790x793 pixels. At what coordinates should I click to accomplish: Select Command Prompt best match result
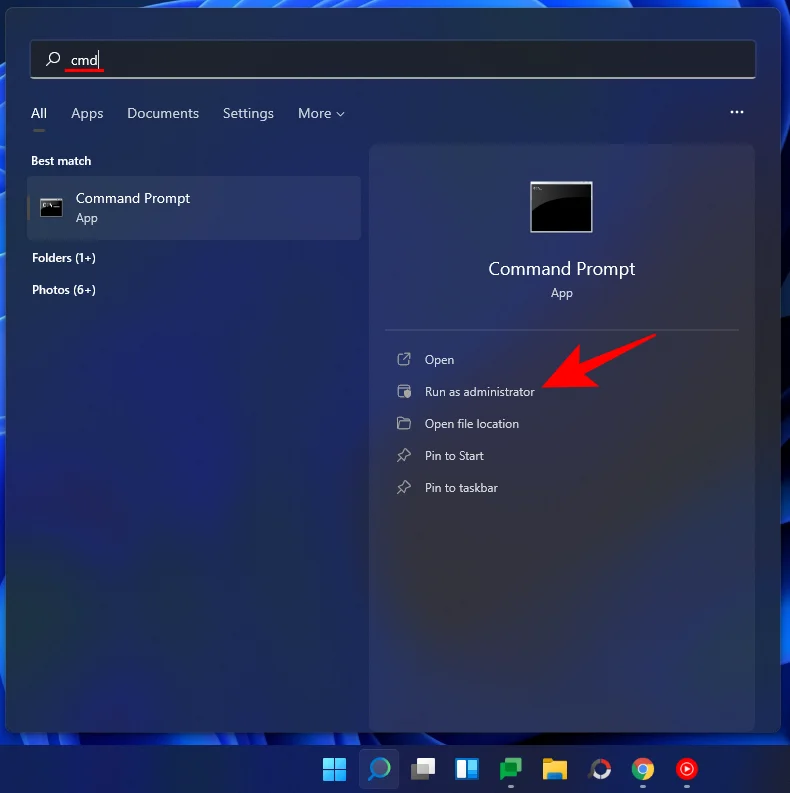point(194,208)
